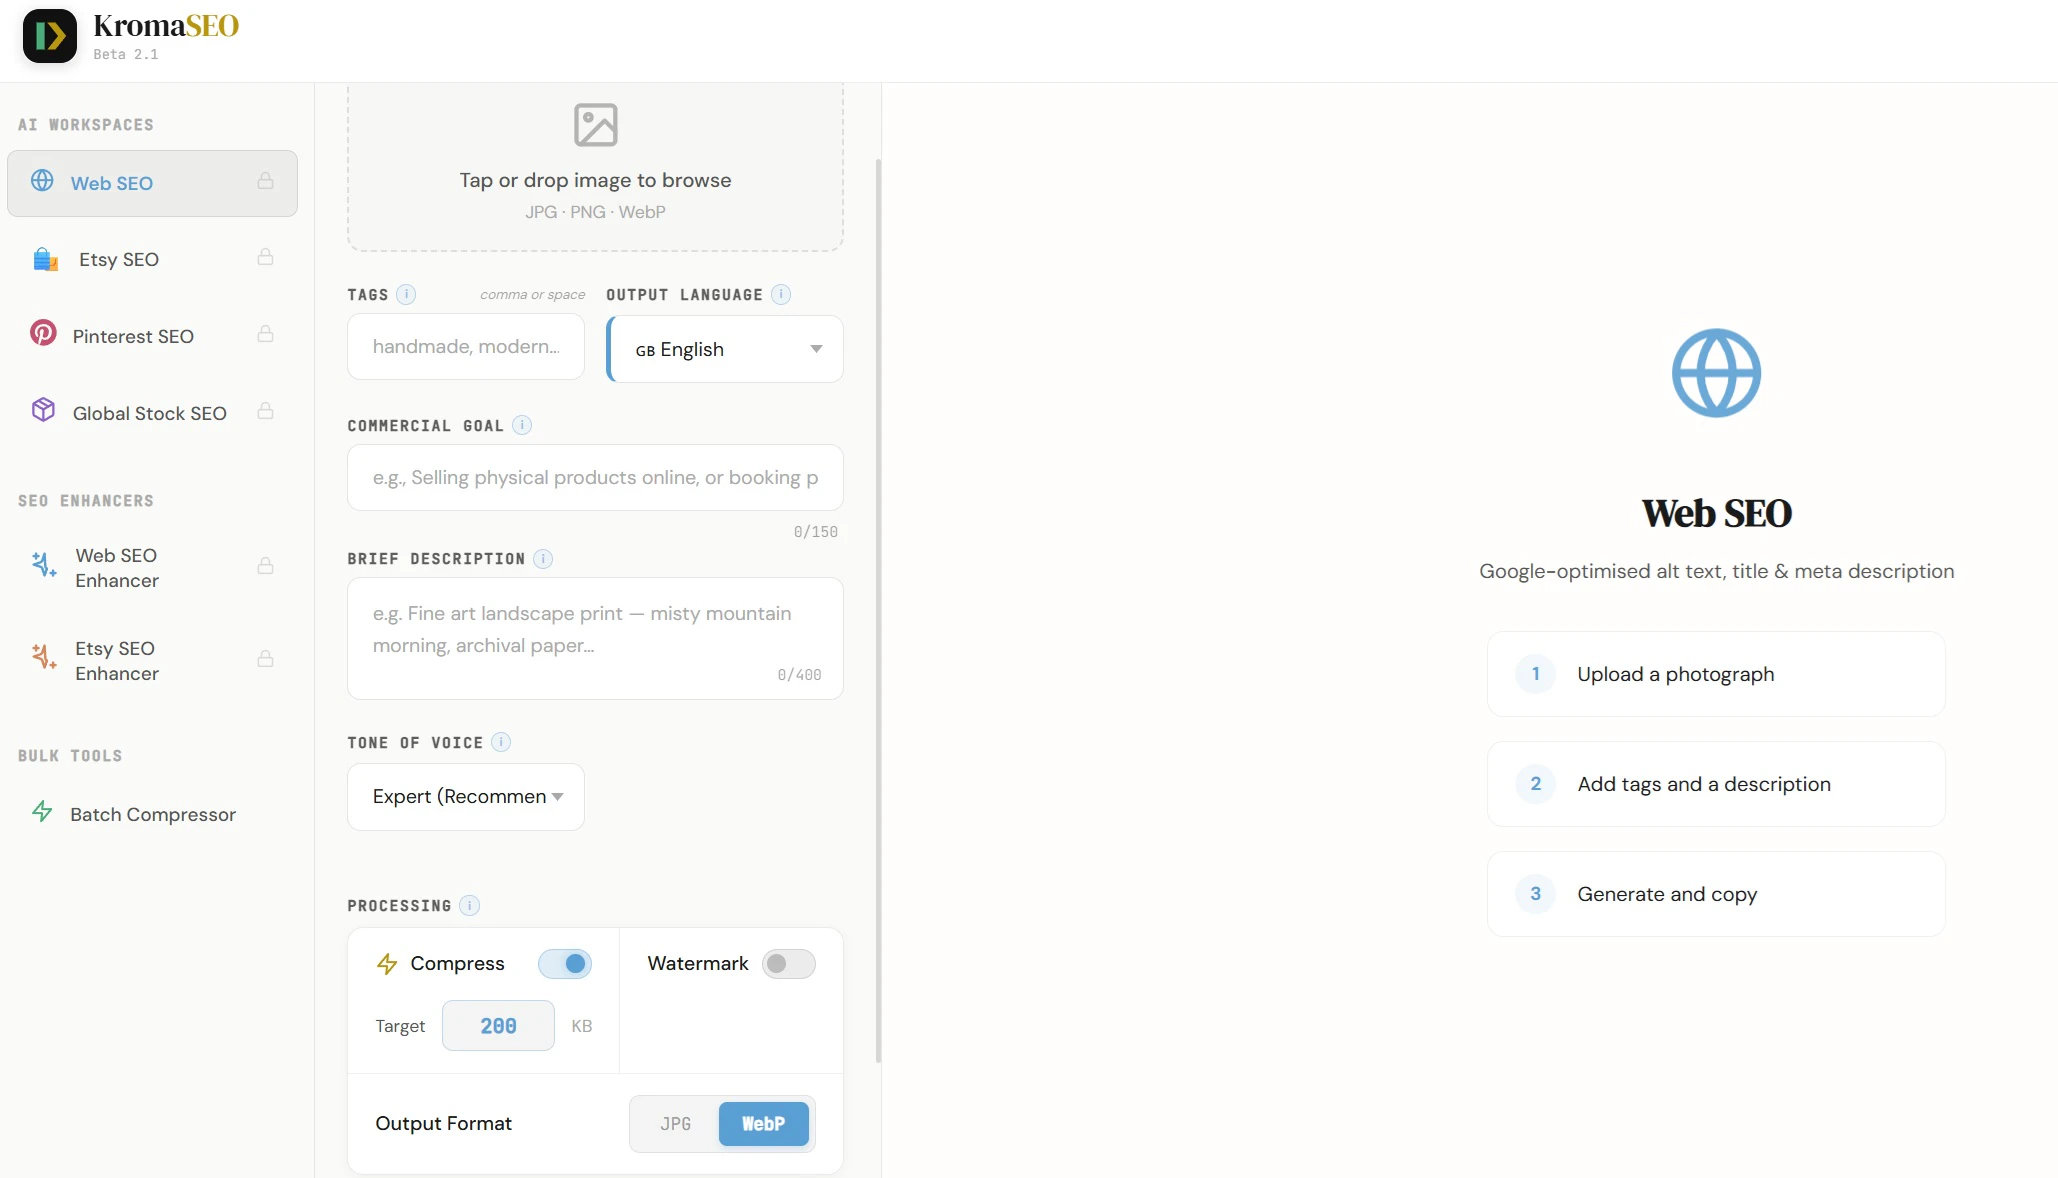Select WebP output format button

point(763,1123)
